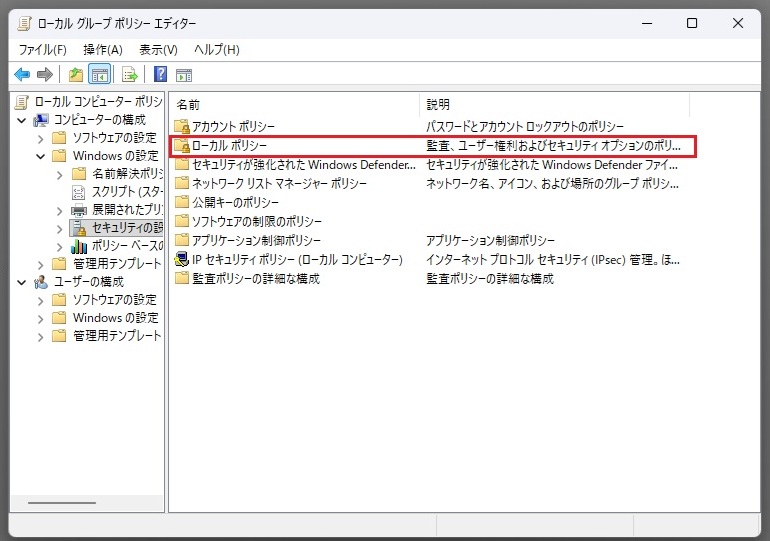Screen dimensions: 770x541
Task: Click the left pane horizontal scrollbar
Action: [x=62, y=503]
